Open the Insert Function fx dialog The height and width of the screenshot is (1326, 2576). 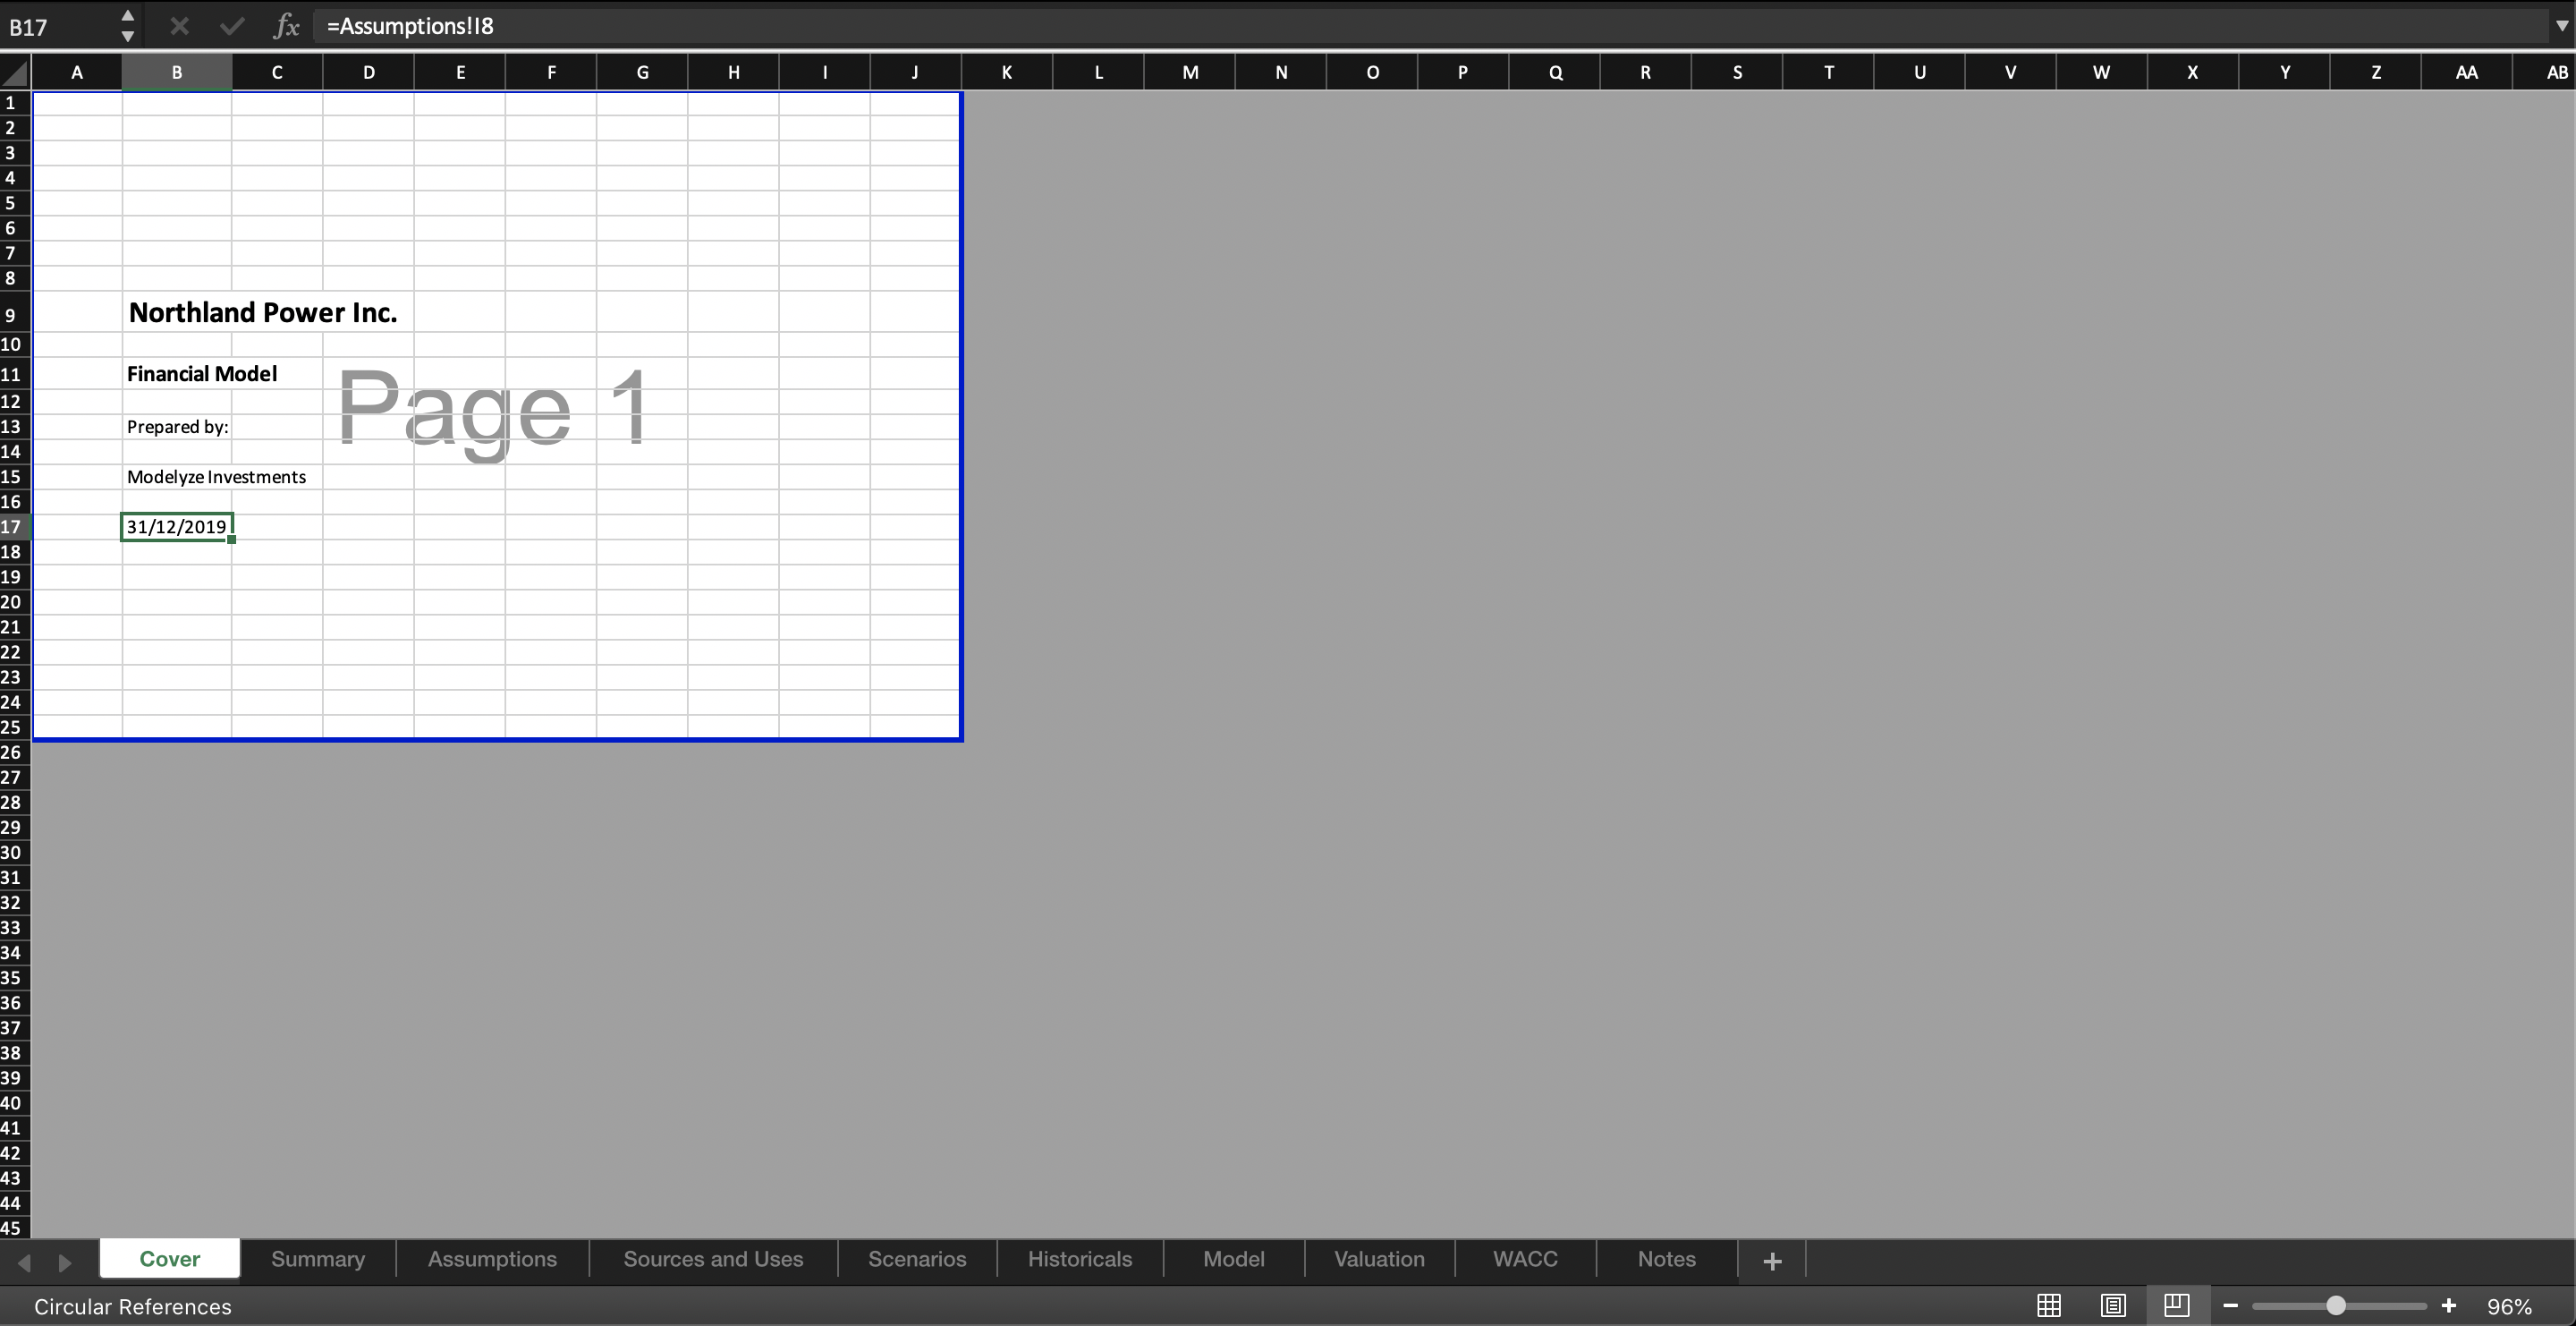point(286,26)
